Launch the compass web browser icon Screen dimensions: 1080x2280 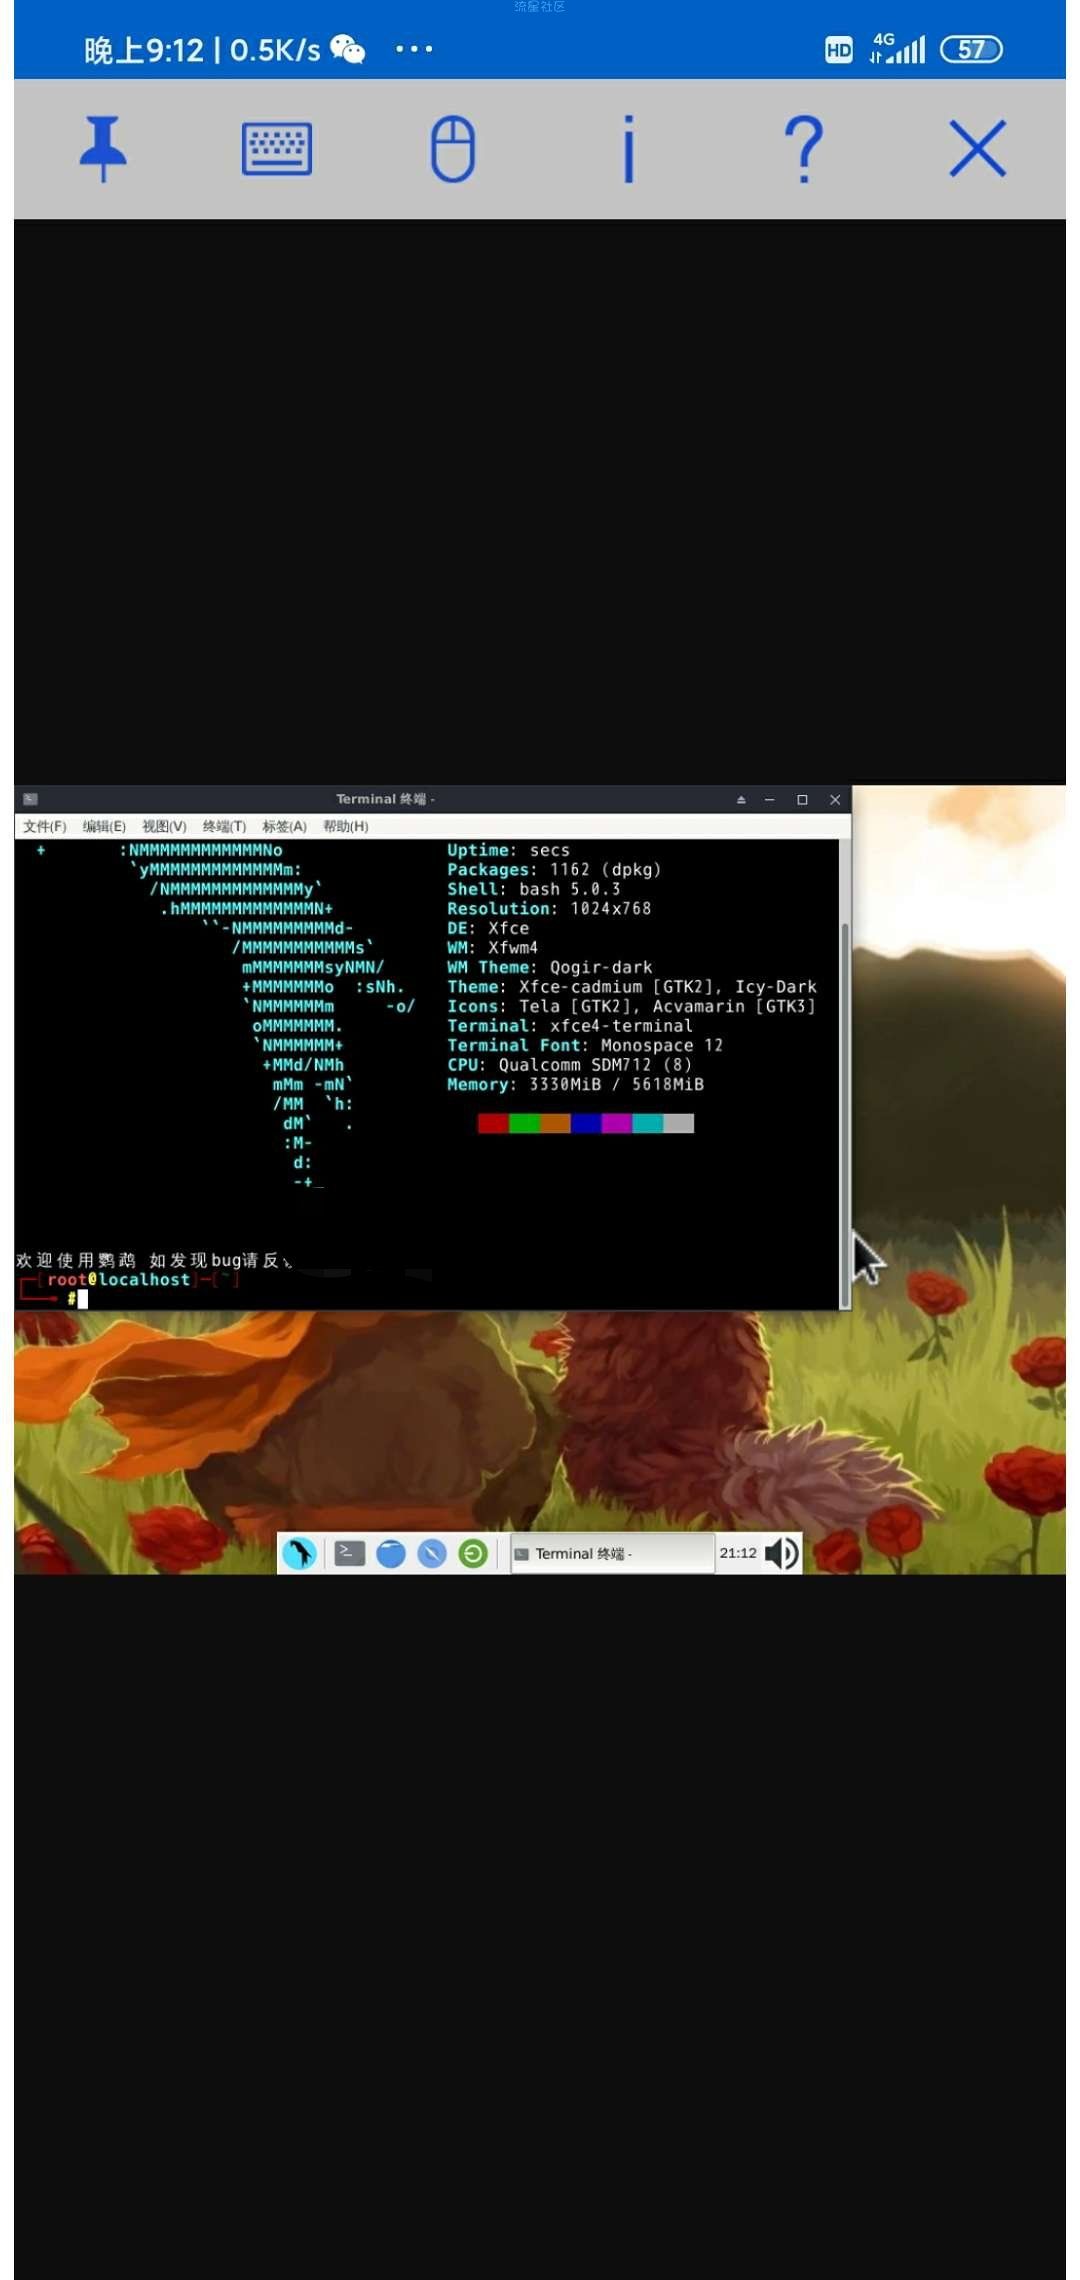tap(432, 1553)
